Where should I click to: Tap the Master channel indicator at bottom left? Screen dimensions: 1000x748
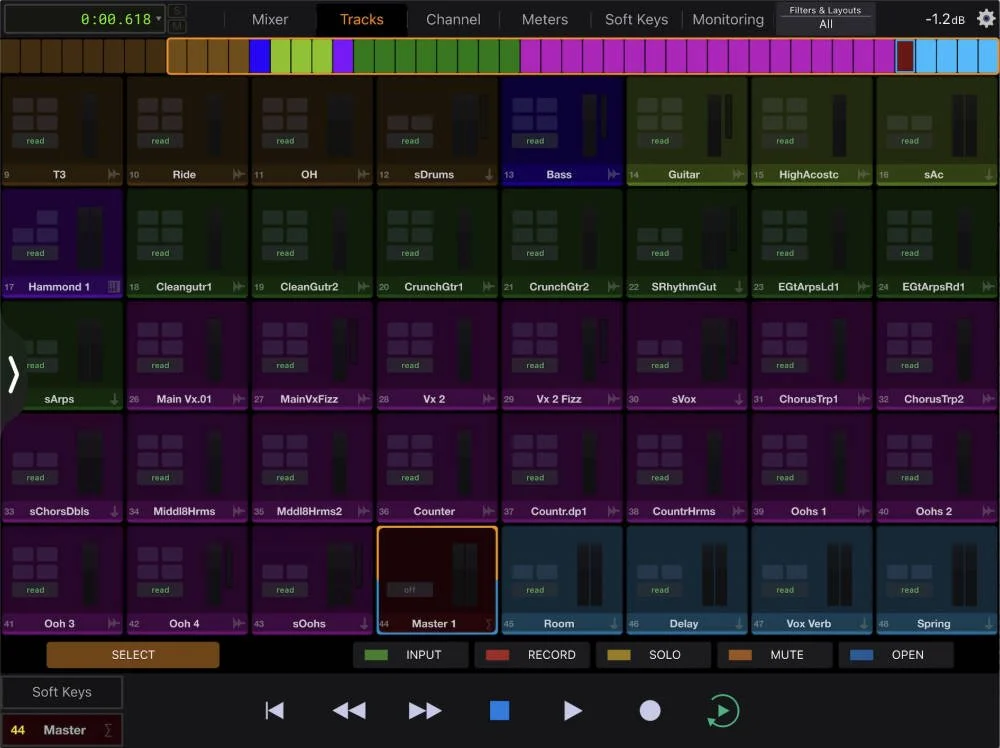point(62,730)
